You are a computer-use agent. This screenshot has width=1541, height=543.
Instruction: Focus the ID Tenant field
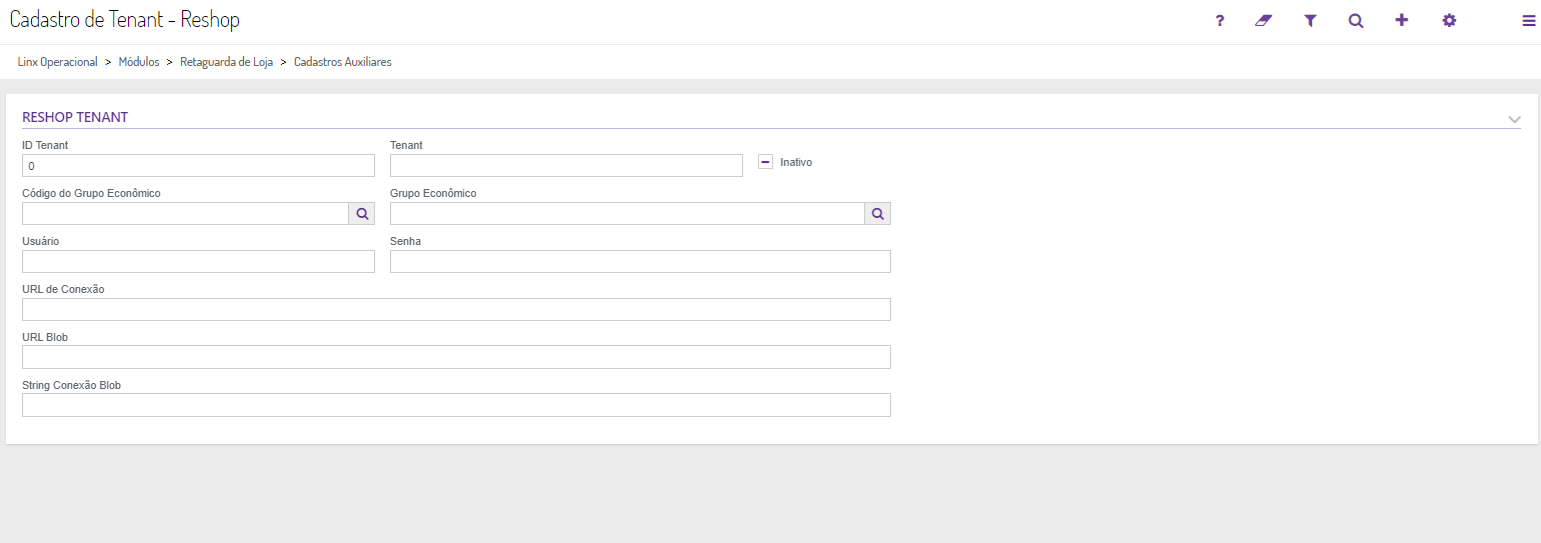click(198, 165)
